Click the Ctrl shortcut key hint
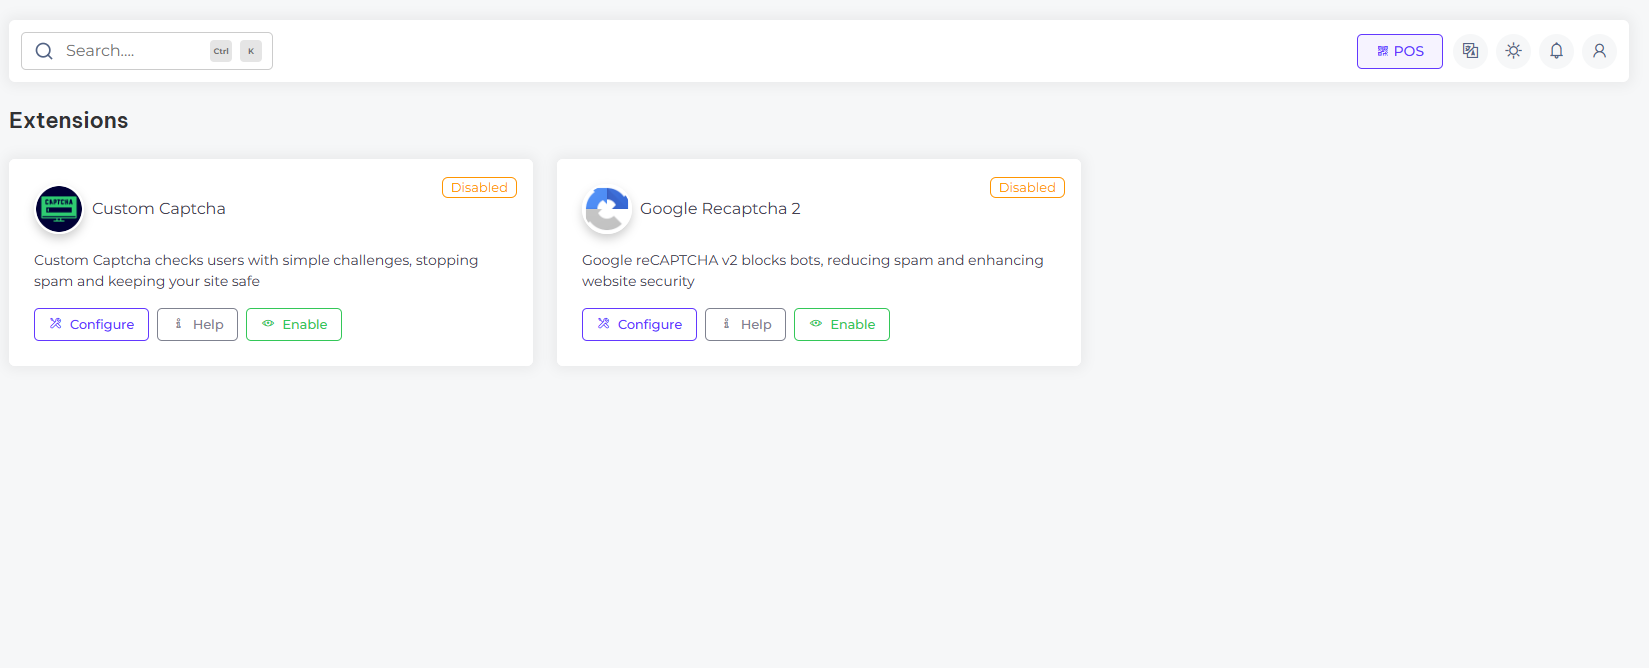1649x668 pixels. point(221,51)
